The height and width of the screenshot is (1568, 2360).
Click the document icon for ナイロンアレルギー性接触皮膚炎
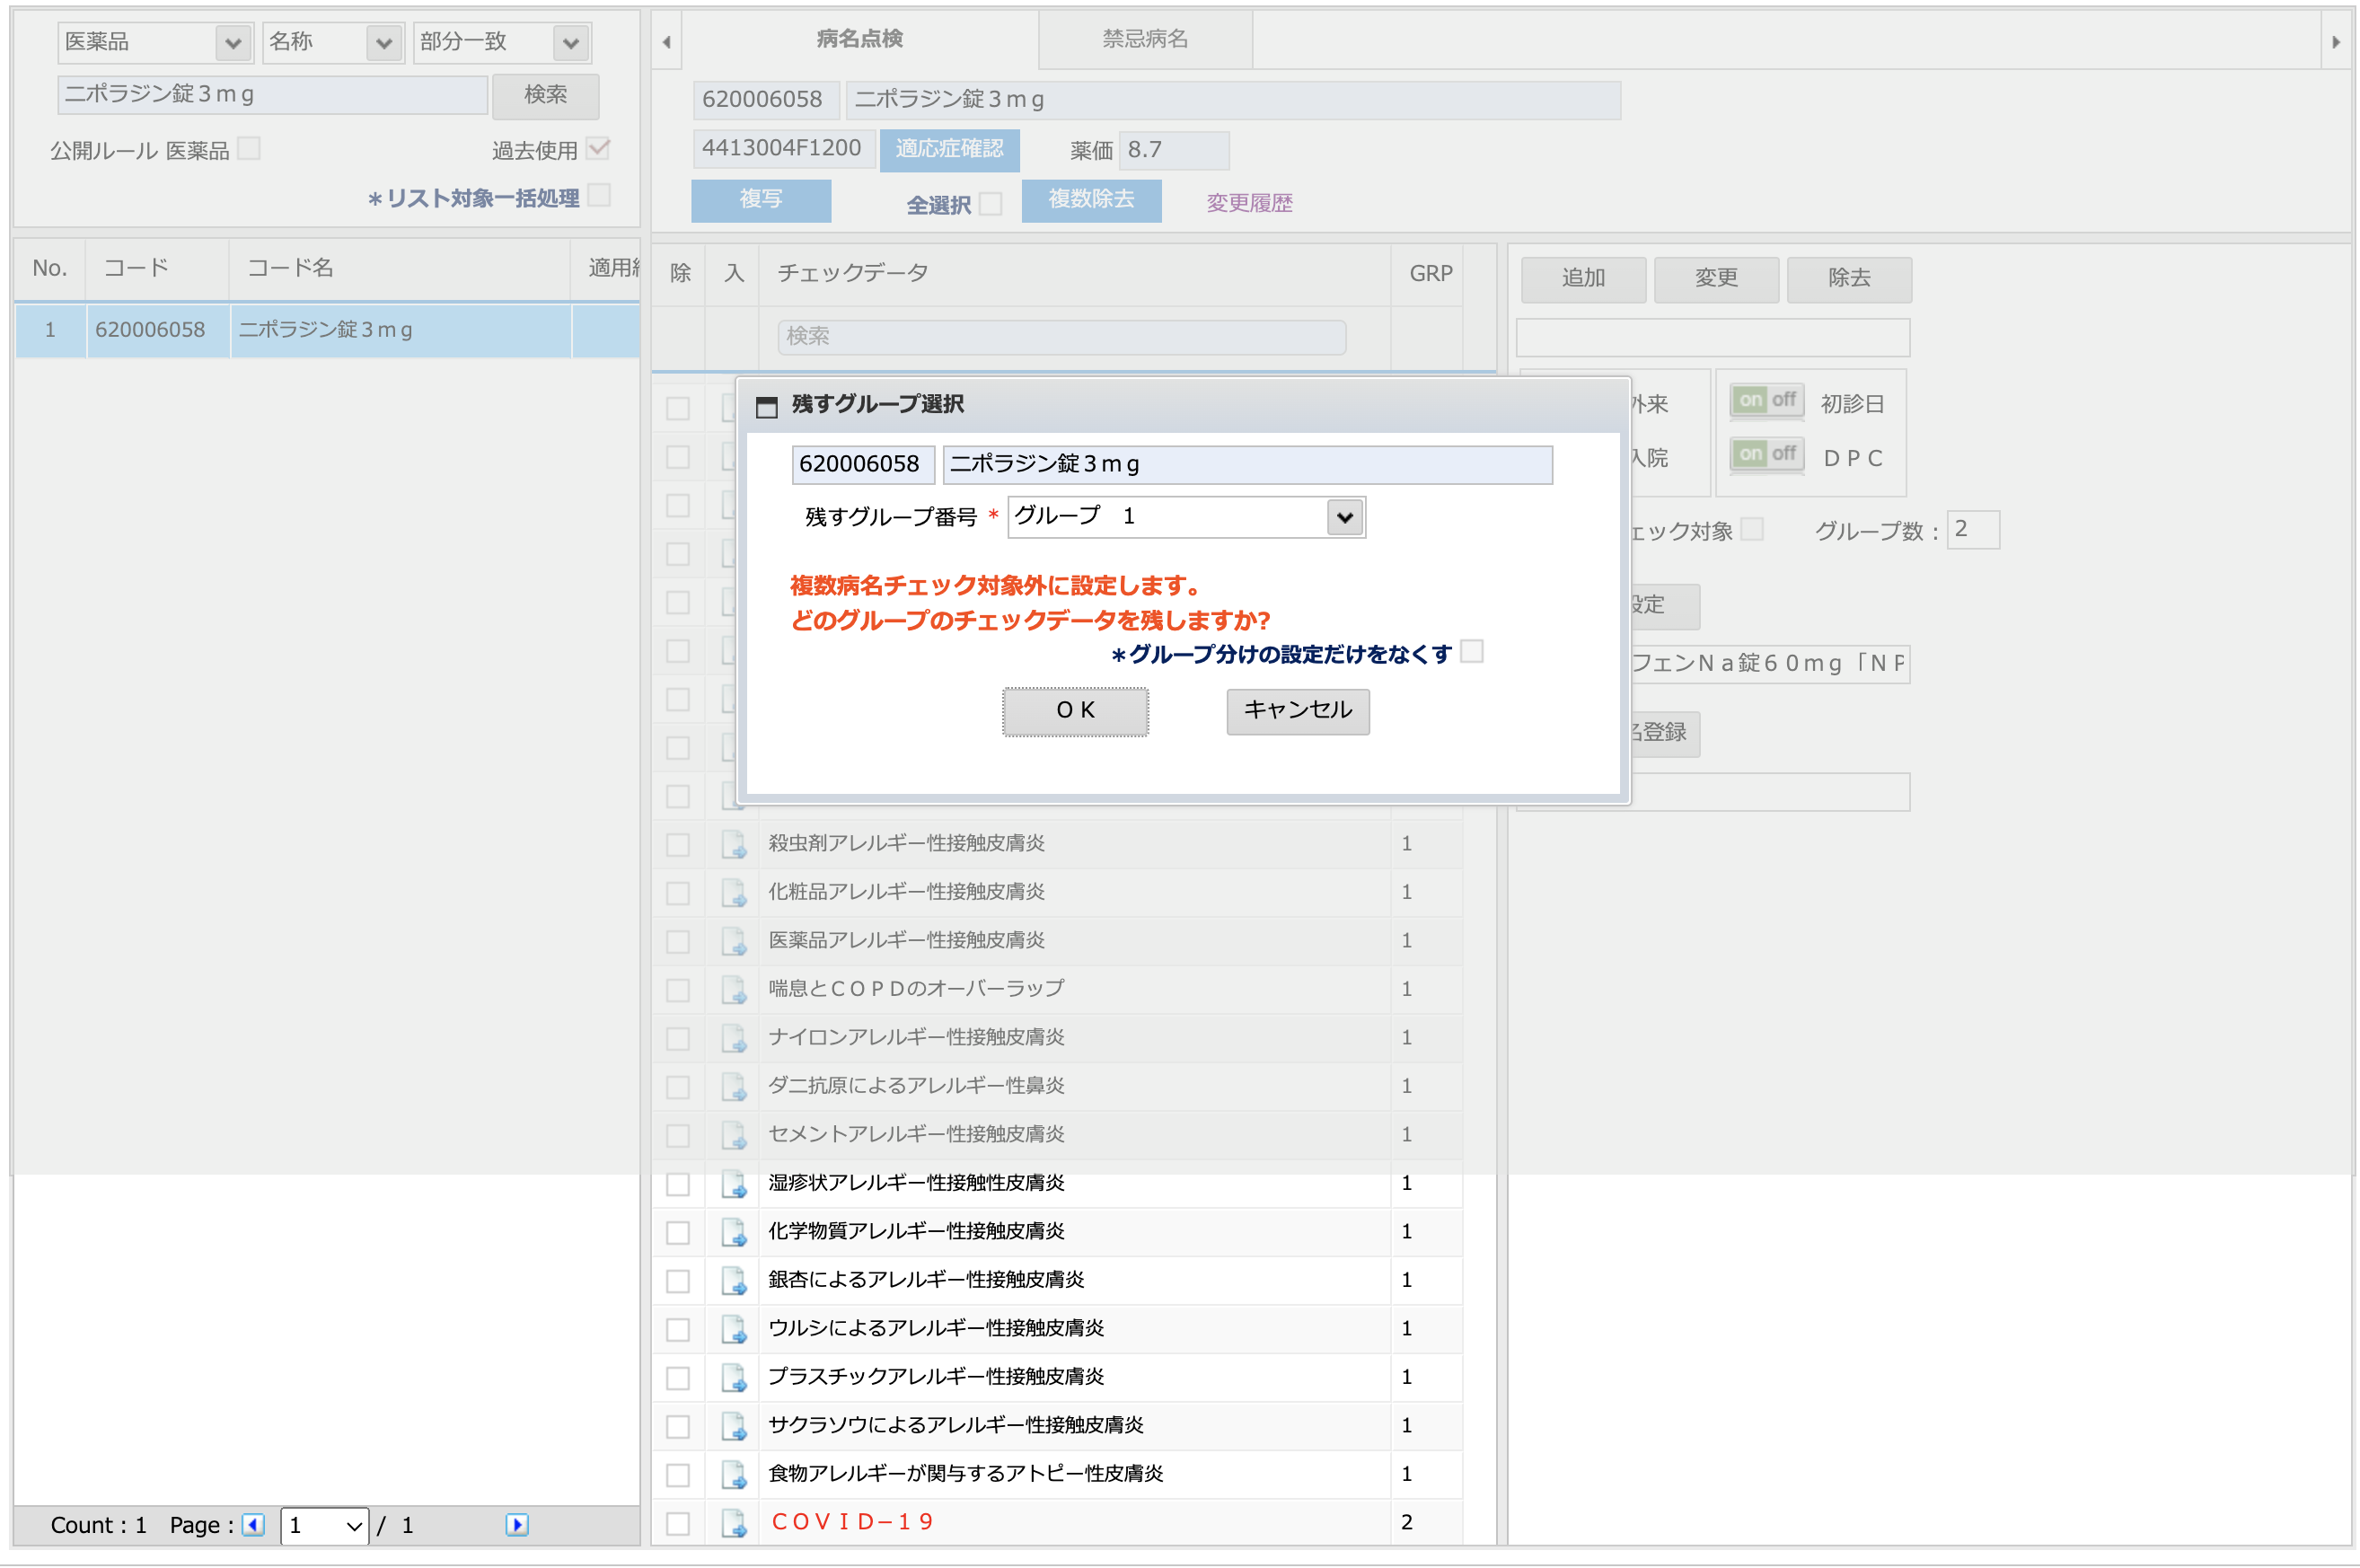click(734, 1038)
